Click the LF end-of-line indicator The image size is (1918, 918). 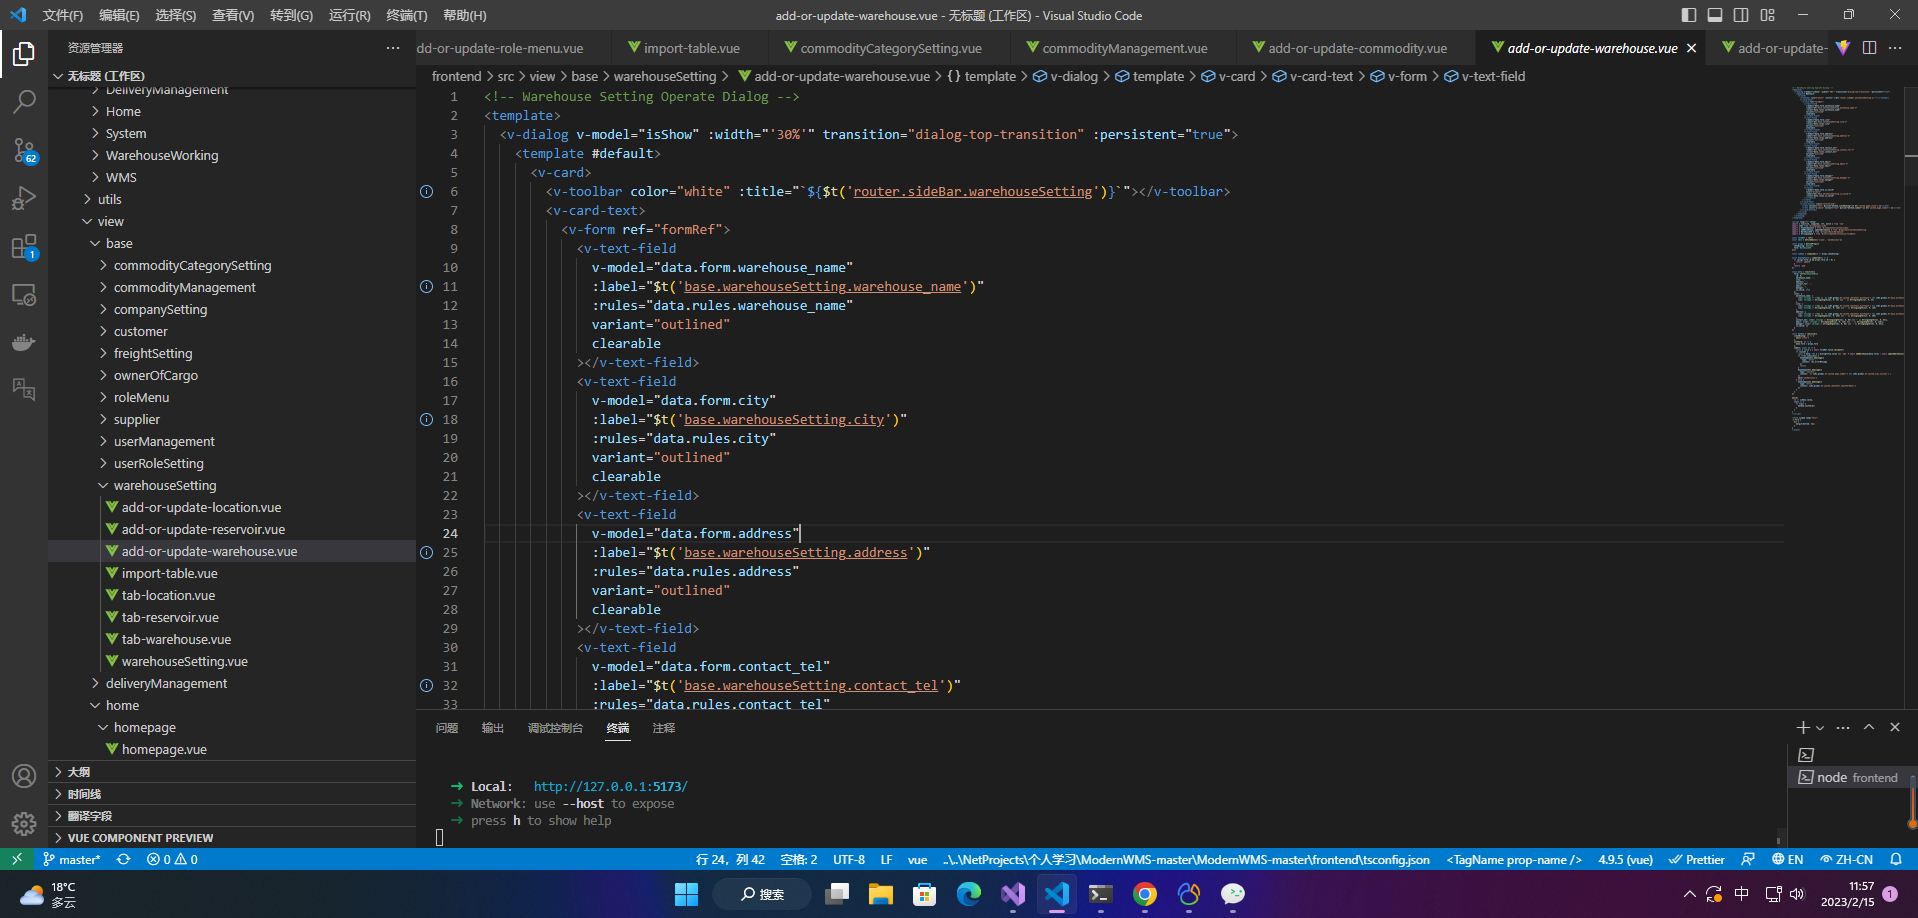[x=886, y=859]
